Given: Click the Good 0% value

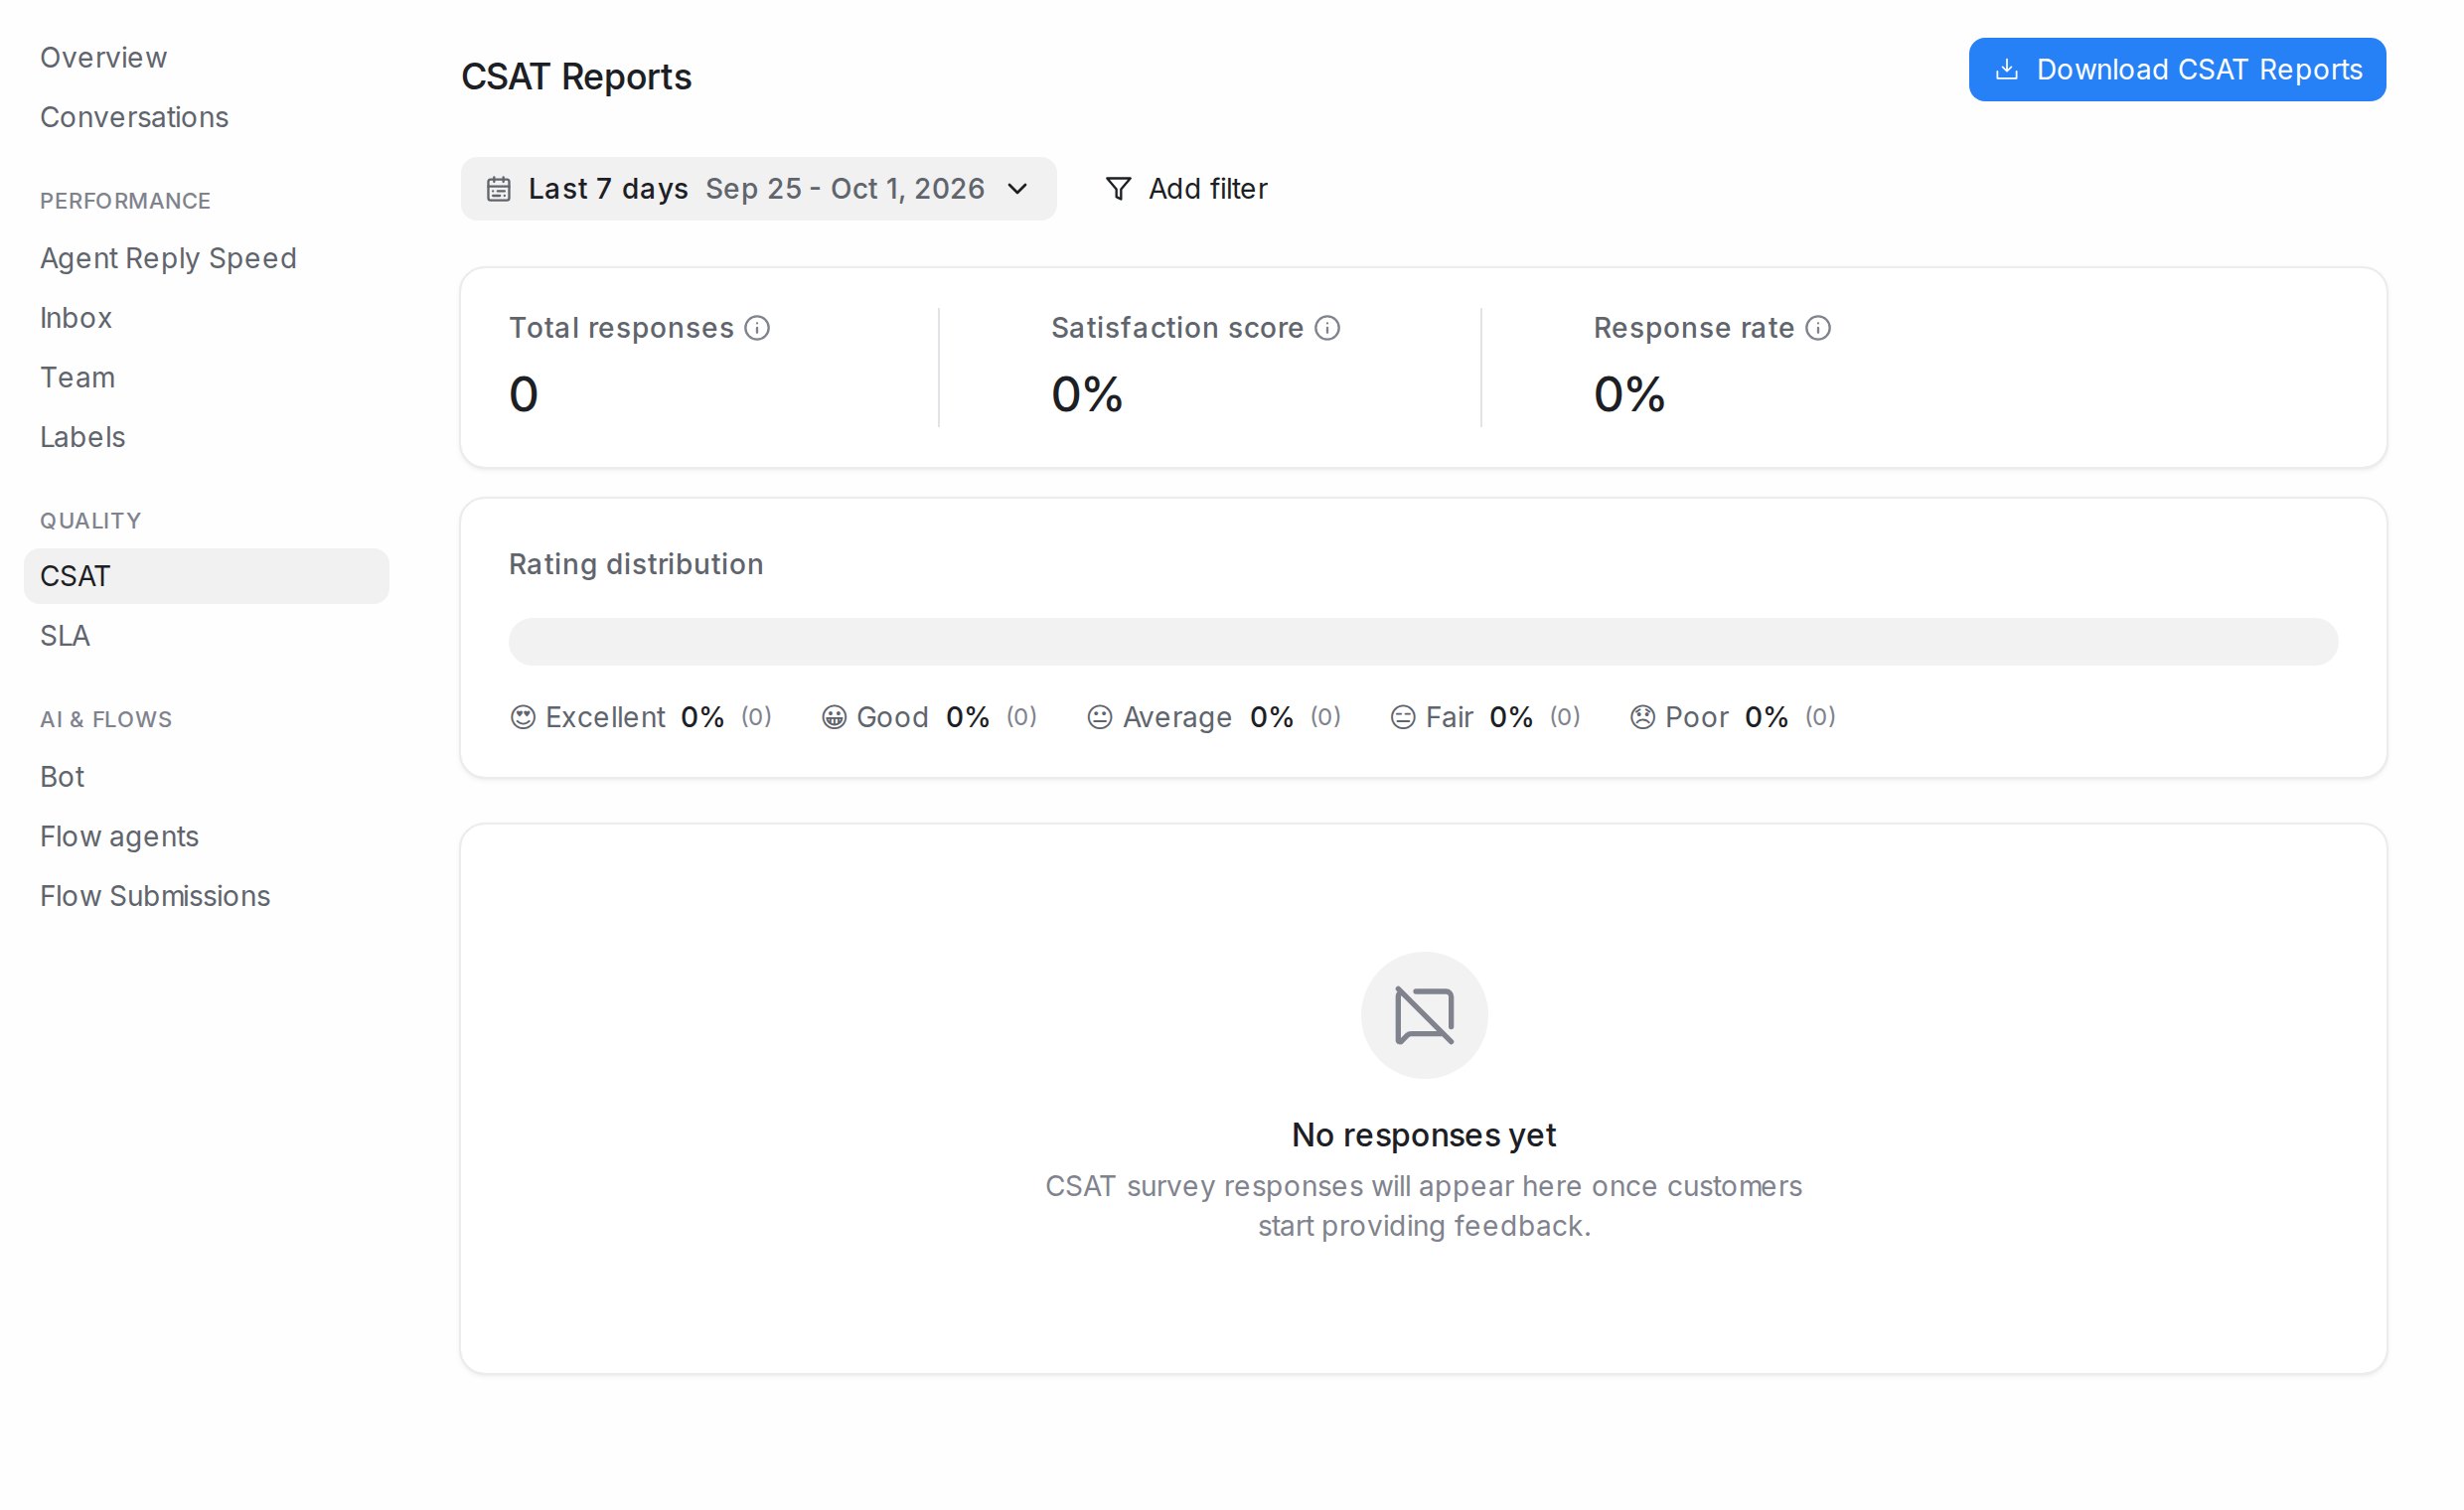Looking at the screenshot, I should (x=967, y=717).
